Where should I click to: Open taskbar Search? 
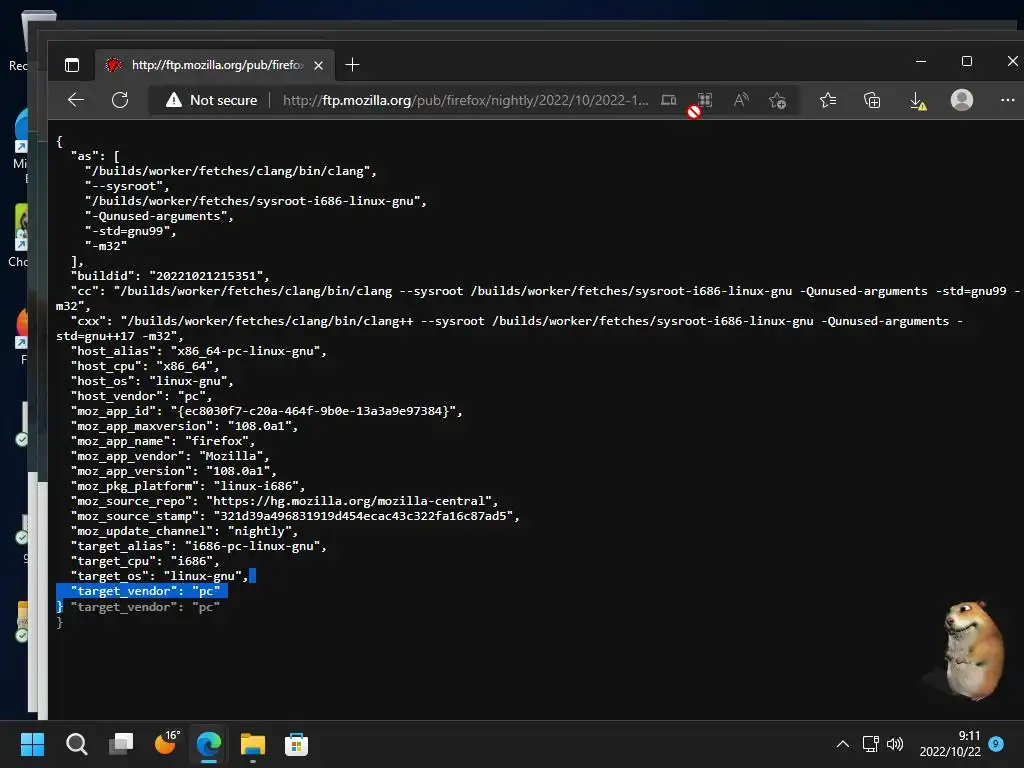[76, 744]
